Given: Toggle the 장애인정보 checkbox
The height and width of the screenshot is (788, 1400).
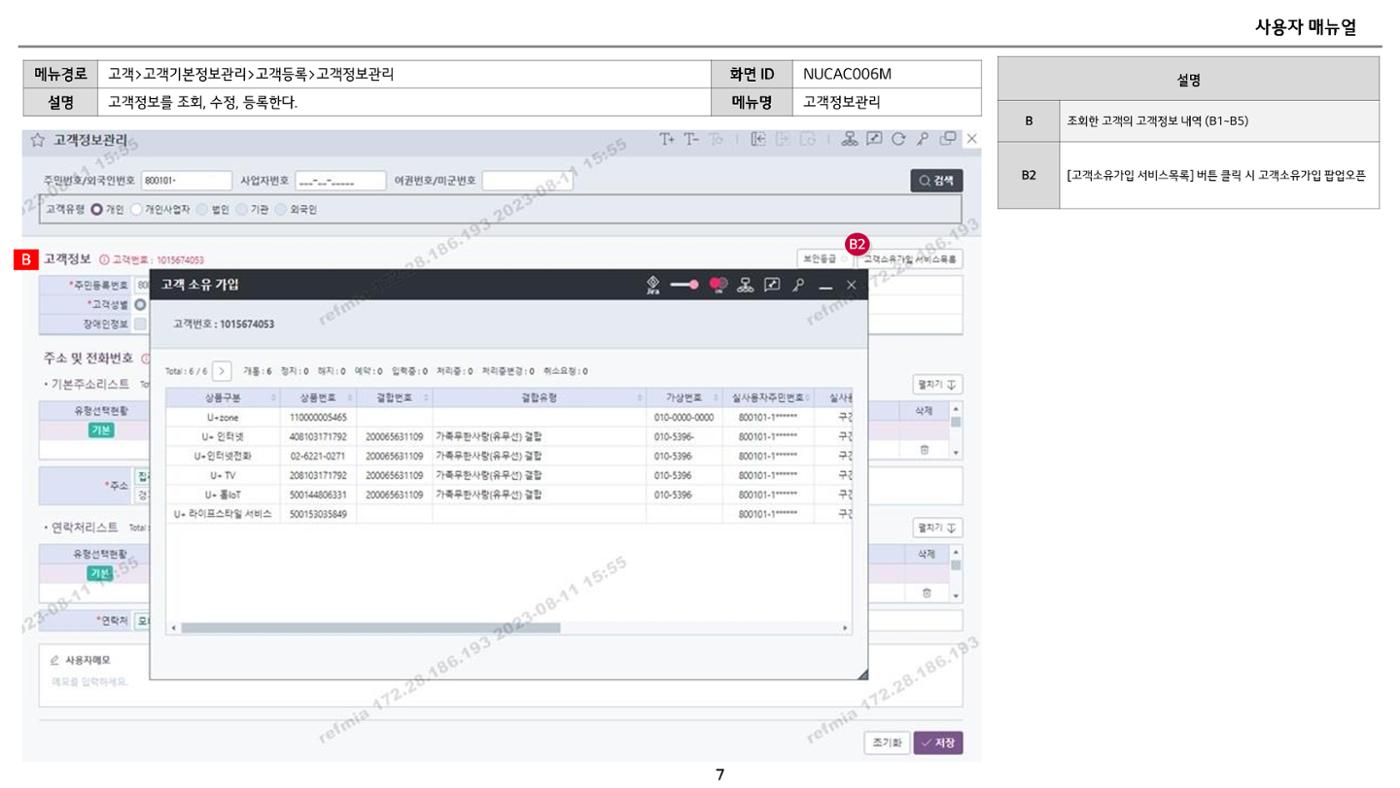Looking at the screenshot, I should pyautogui.click(x=140, y=324).
